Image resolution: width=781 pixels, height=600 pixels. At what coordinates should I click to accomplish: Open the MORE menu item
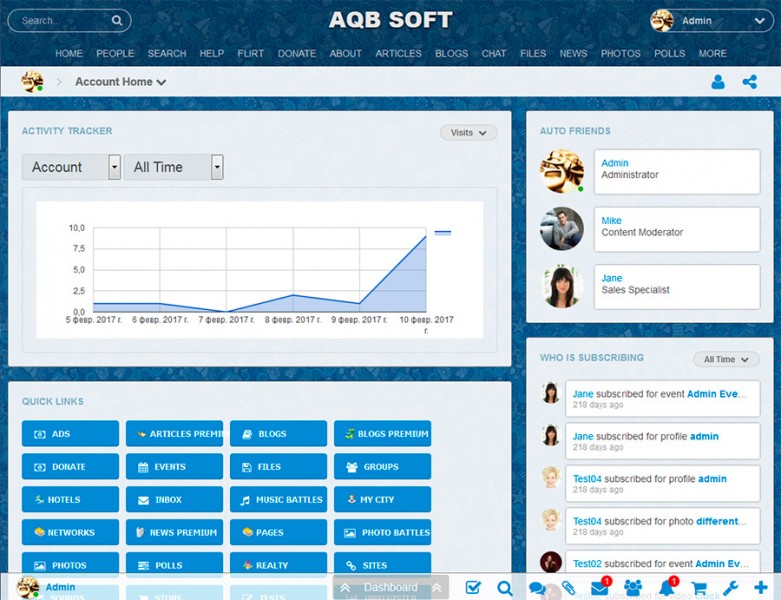(x=712, y=53)
